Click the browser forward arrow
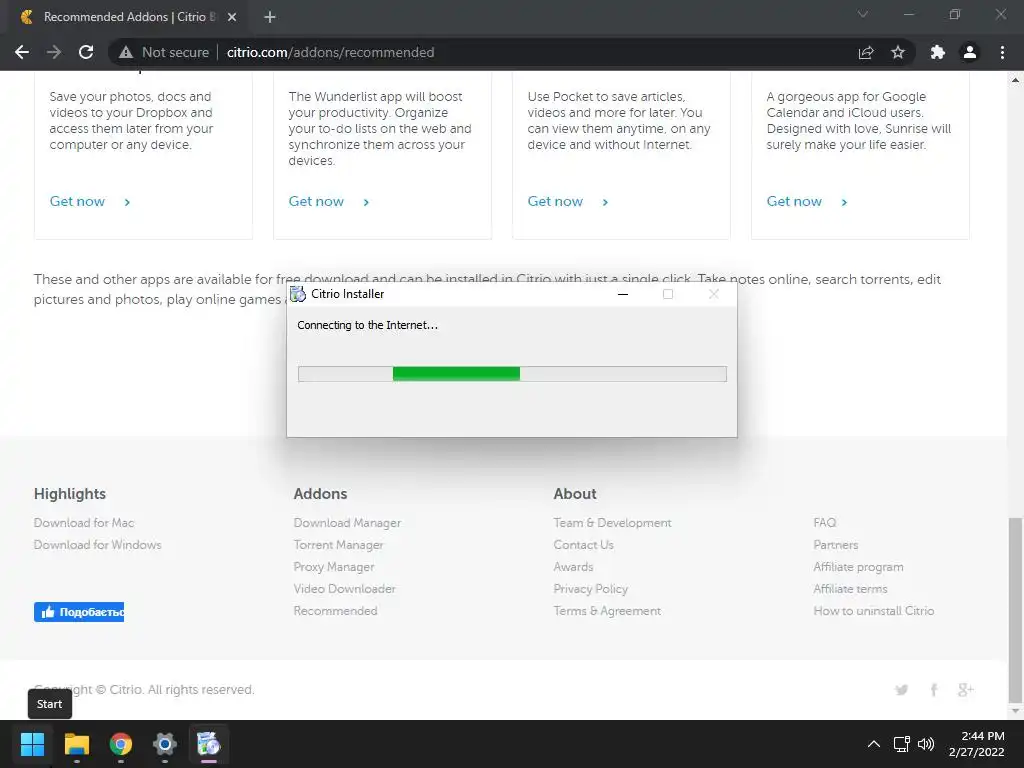 pyautogui.click(x=54, y=52)
